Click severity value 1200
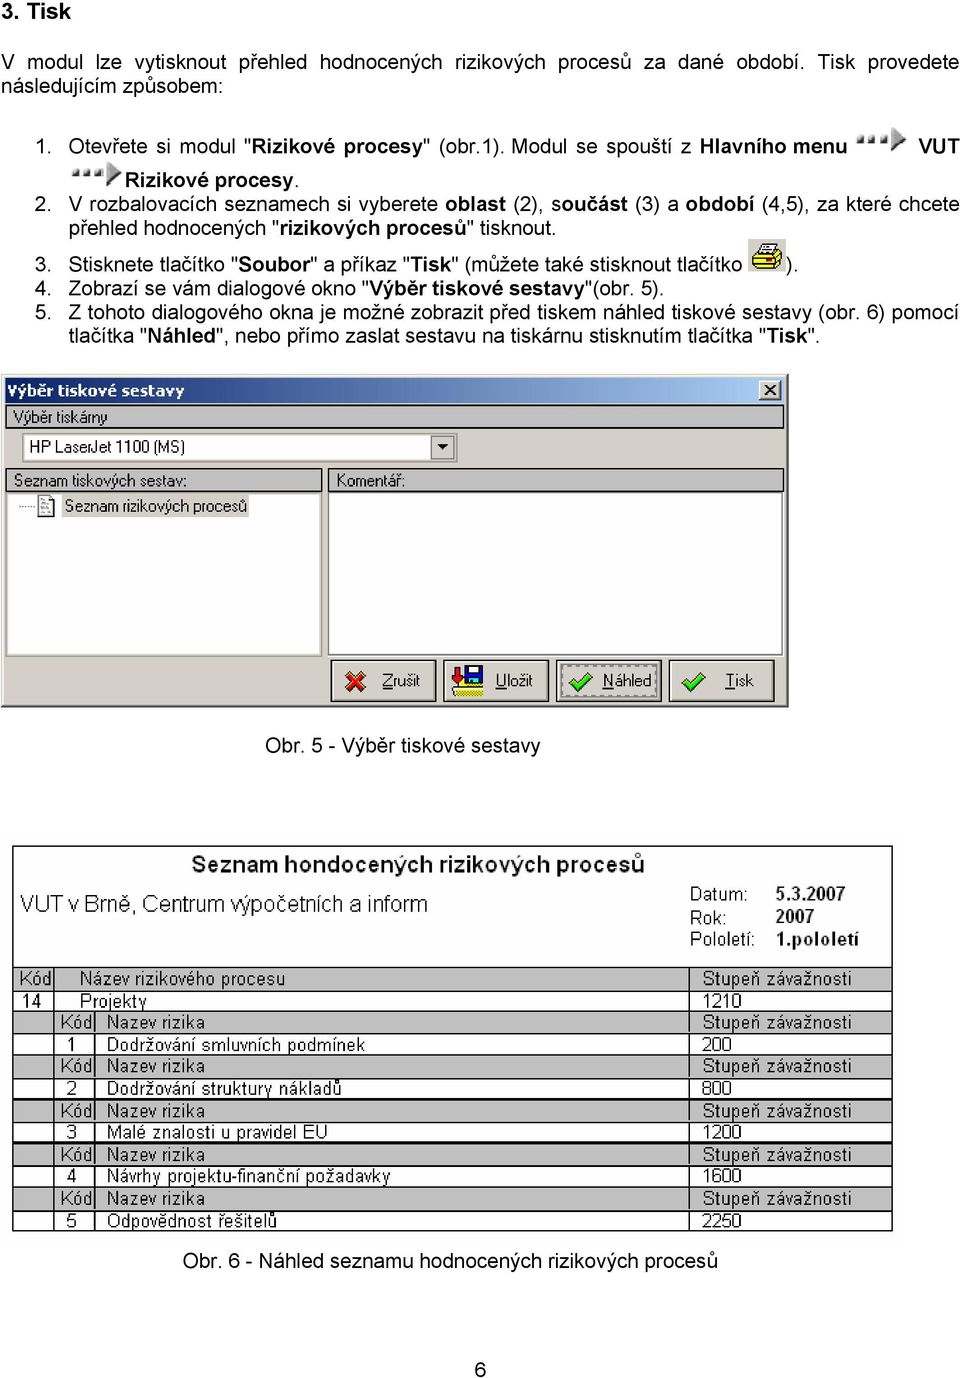The width and height of the screenshot is (960, 1378). point(722,1132)
